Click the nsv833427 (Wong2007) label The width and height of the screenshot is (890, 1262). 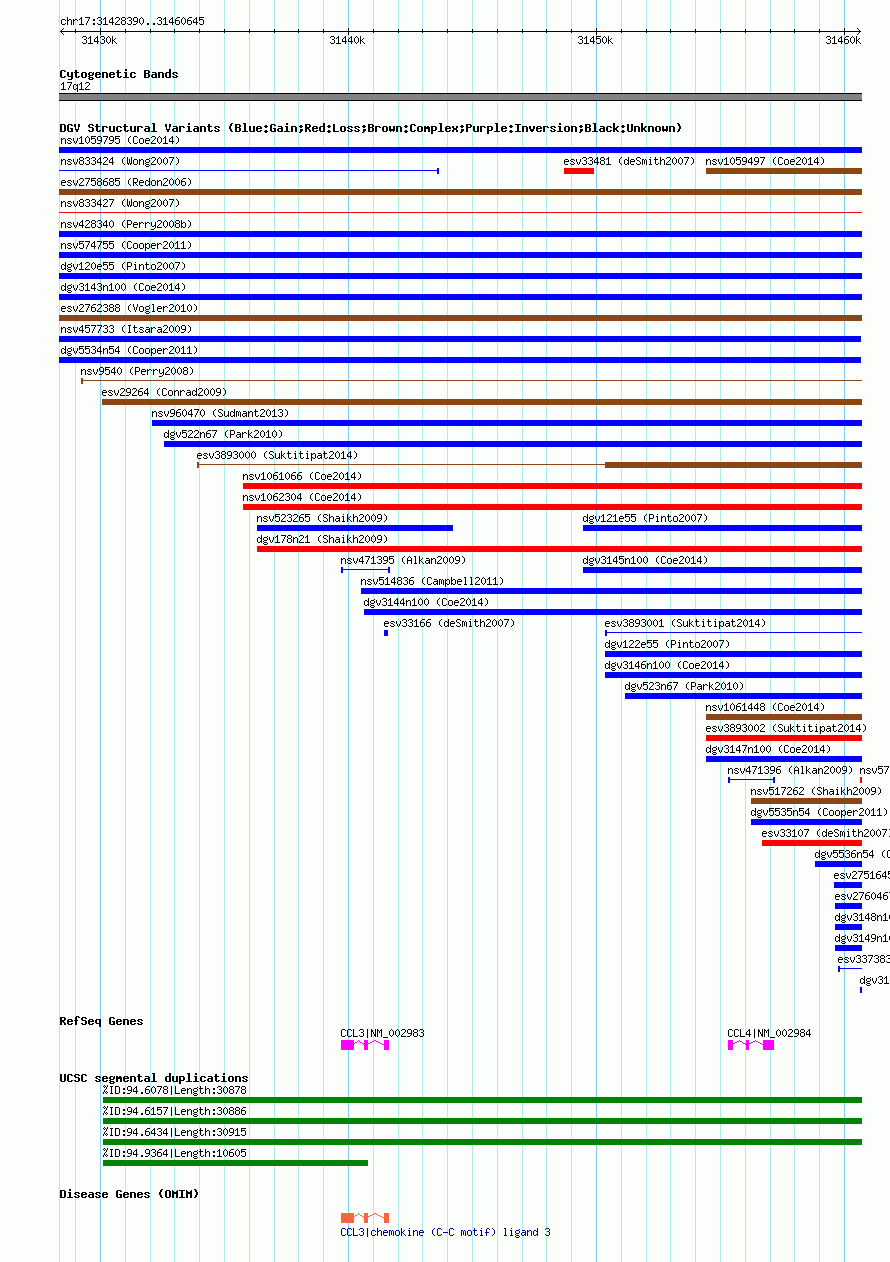coord(120,203)
